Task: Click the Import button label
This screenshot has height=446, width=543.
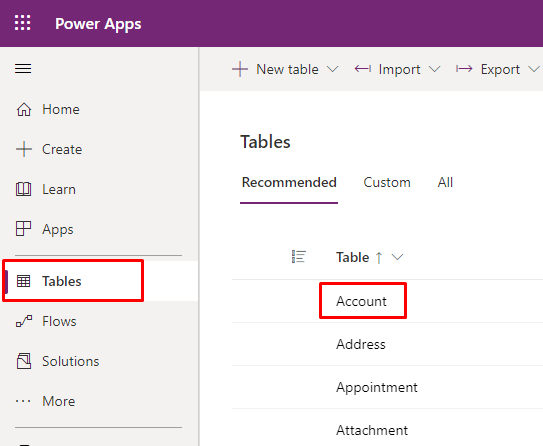Action: tap(400, 69)
